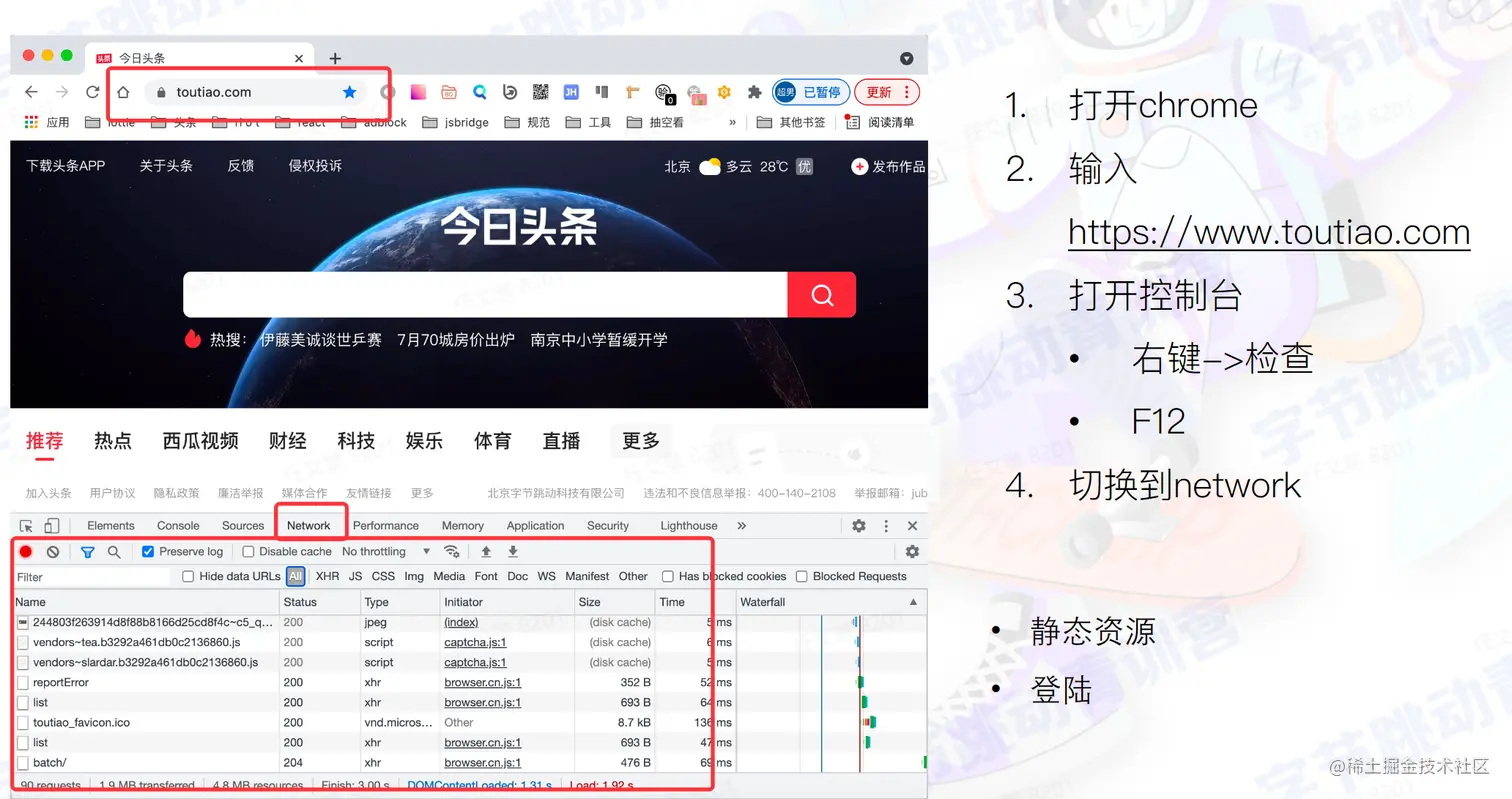Open DevTools settings gear in tab bar
The height and width of the screenshot is (799, 1512).
(x=859, y=525)
